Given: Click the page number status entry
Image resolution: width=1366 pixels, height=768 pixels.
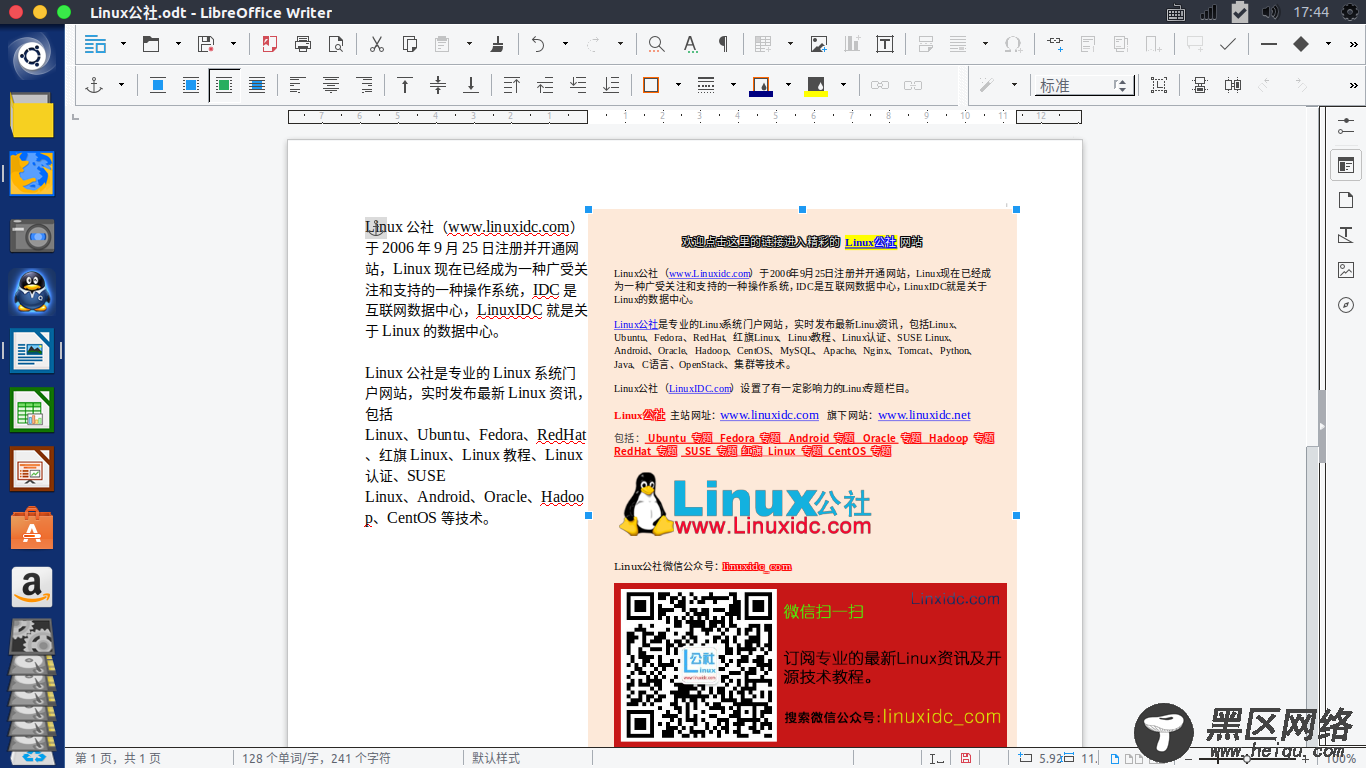Looking at the screenshot, I should tap(118, 758).
